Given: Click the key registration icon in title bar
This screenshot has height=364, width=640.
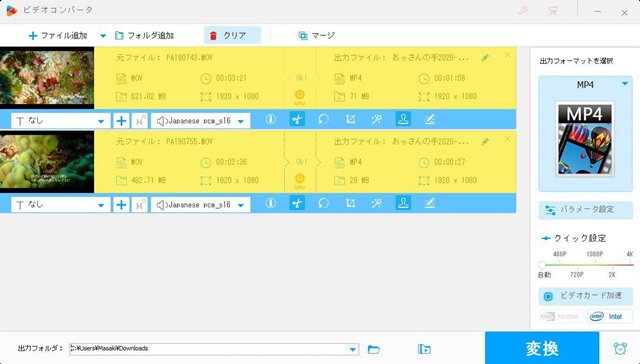Looking at the screenshot, I should 523,10.
